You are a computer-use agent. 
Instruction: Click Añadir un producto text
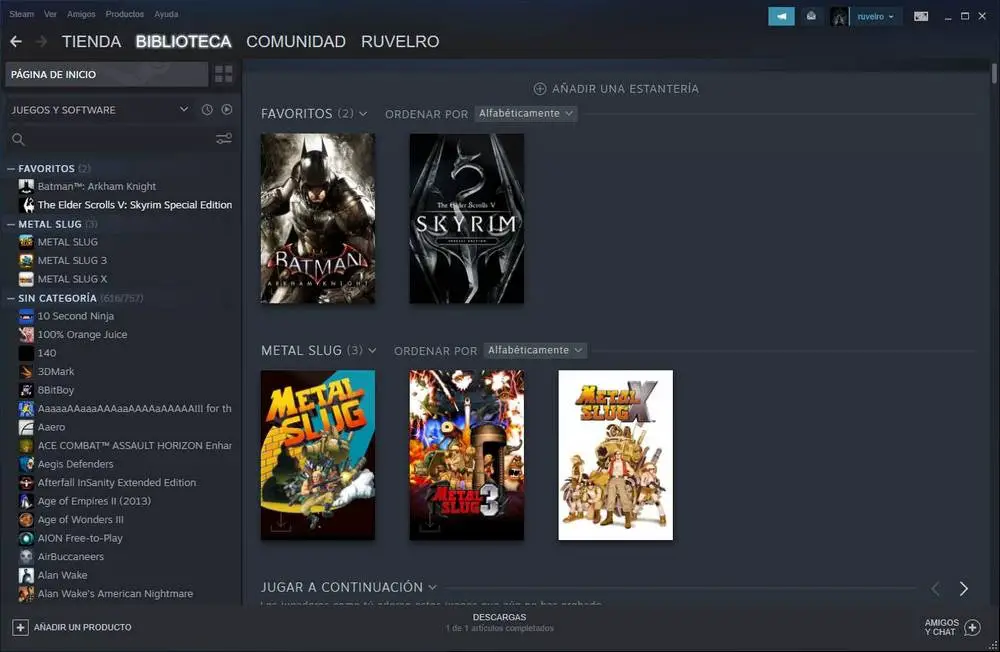pyautogui.click(x=83, y=627)
